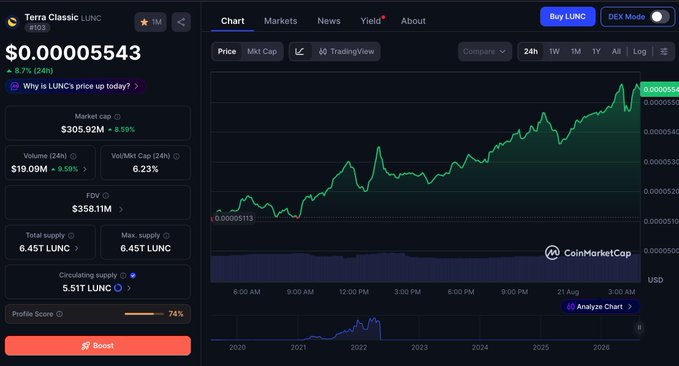Toggle DEX Mode switch
Image resolution: width=679 pixels, height=366 pixels.
pos(660,17)
